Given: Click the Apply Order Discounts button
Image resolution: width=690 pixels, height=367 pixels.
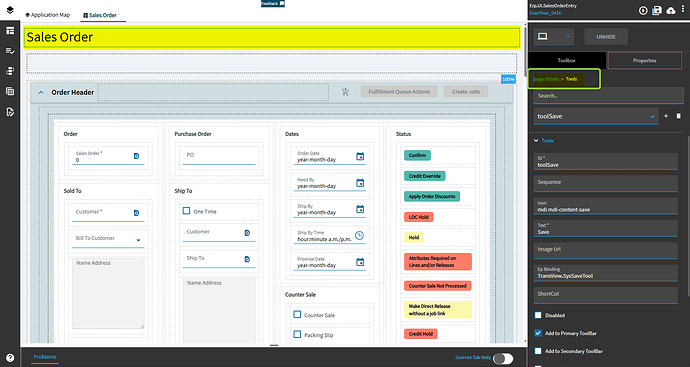Looking at the screenshot, I should (x=432, y=196).
